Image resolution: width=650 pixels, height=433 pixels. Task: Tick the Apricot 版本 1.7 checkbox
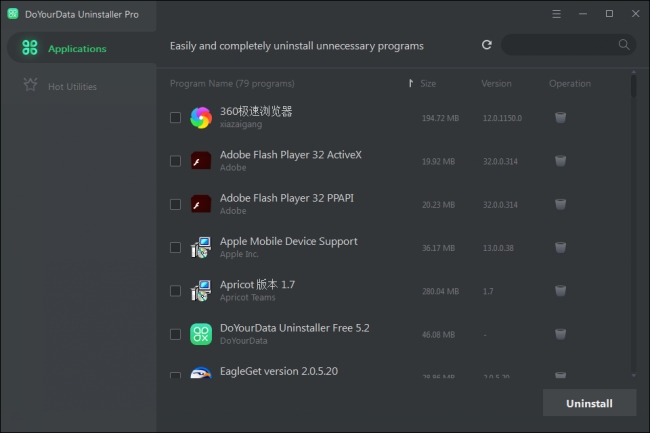pyautogui.click(x=175, y=291)
